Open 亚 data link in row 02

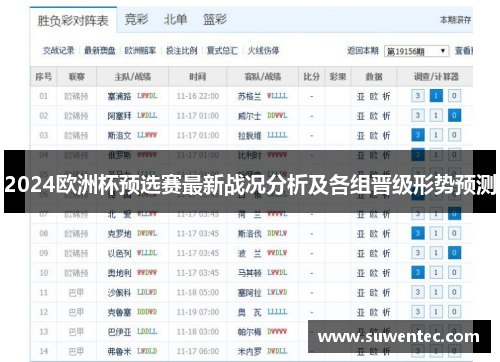(x=361, y=116)
